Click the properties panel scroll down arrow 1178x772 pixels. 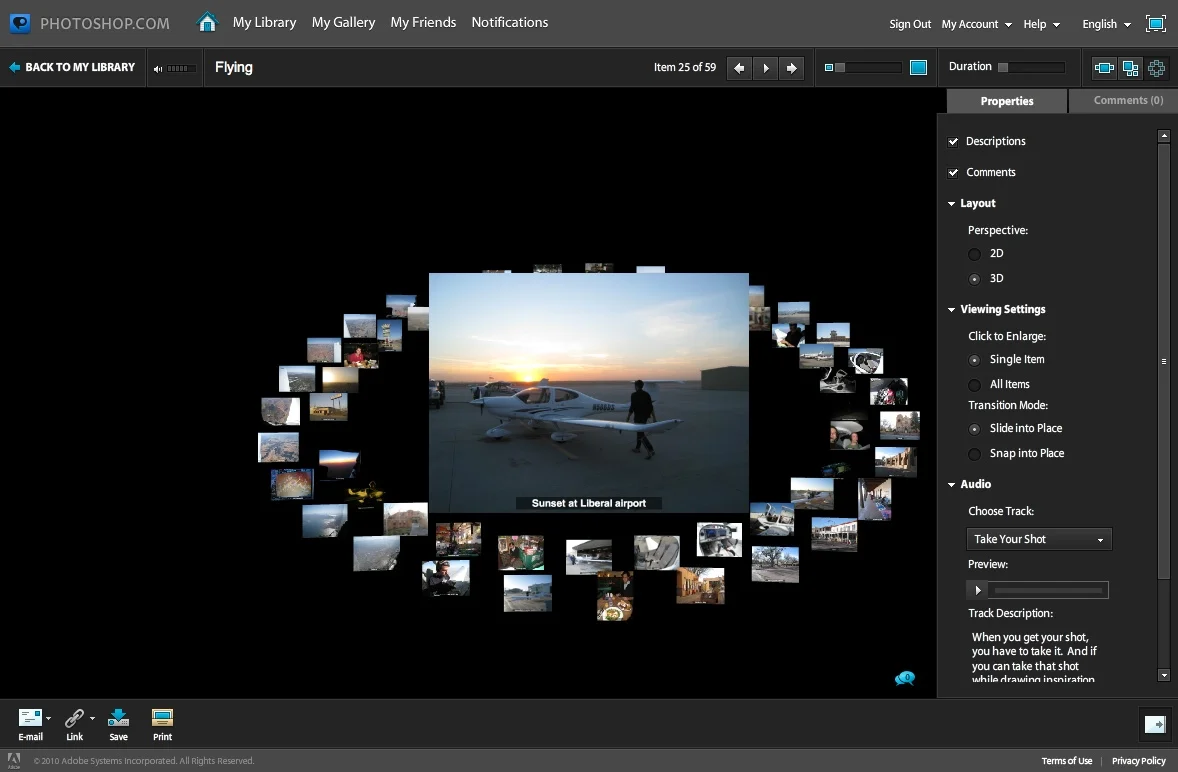1164,675
